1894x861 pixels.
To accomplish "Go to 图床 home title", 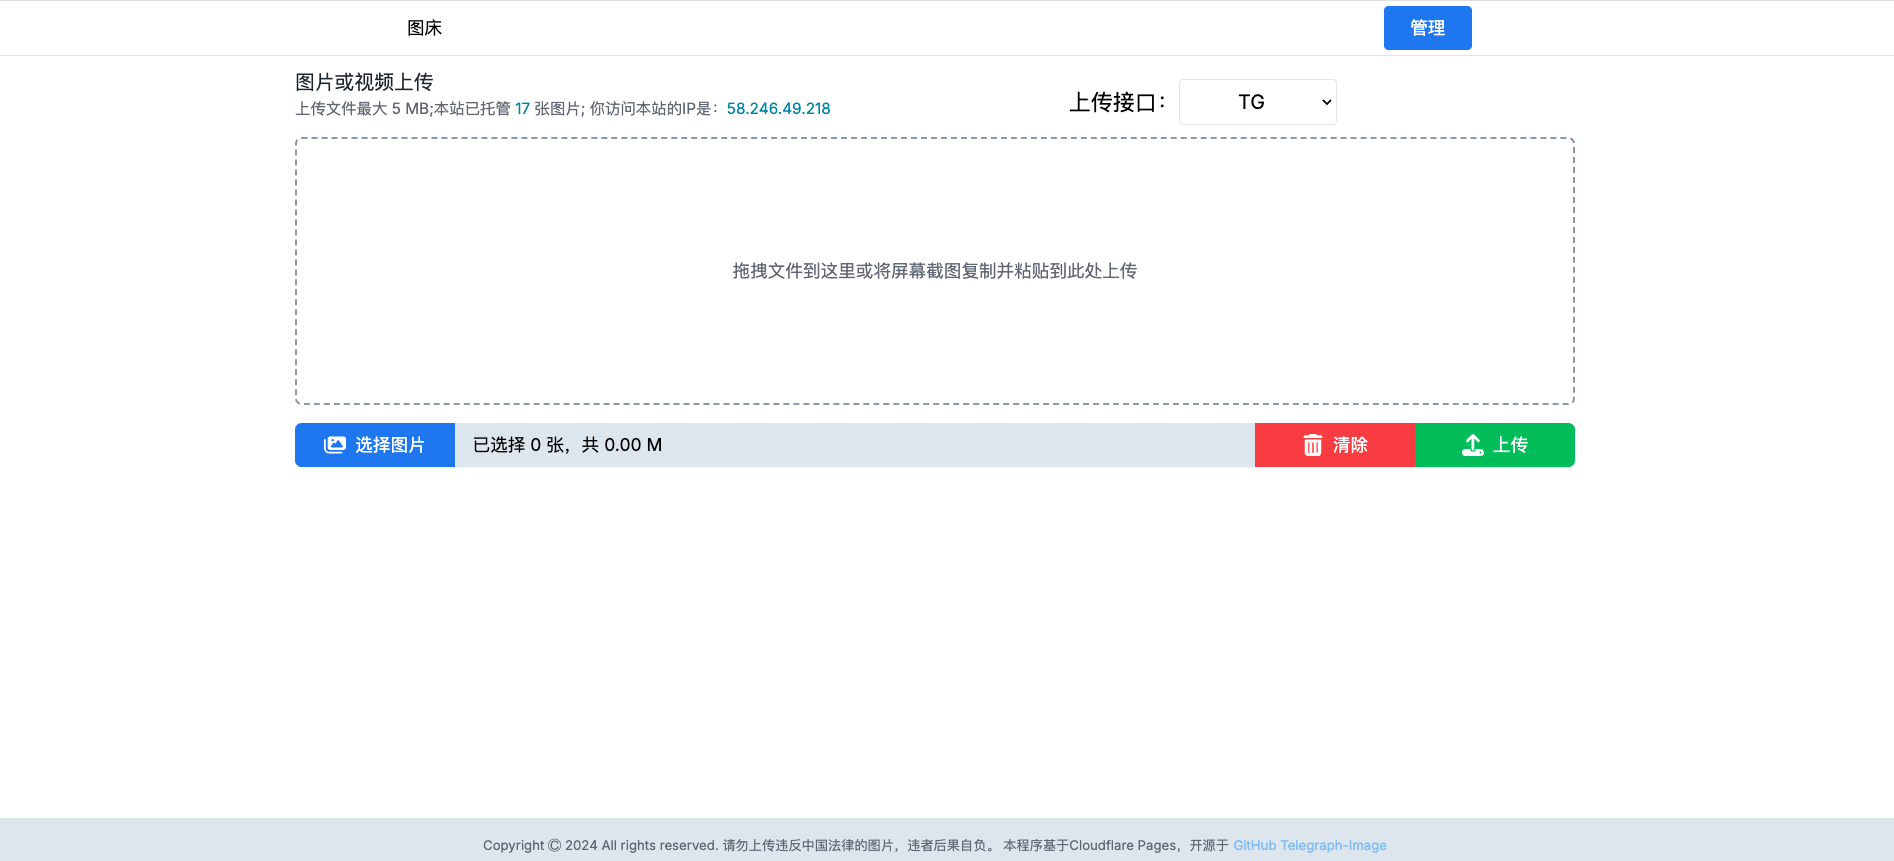I will tap(424, 28).
